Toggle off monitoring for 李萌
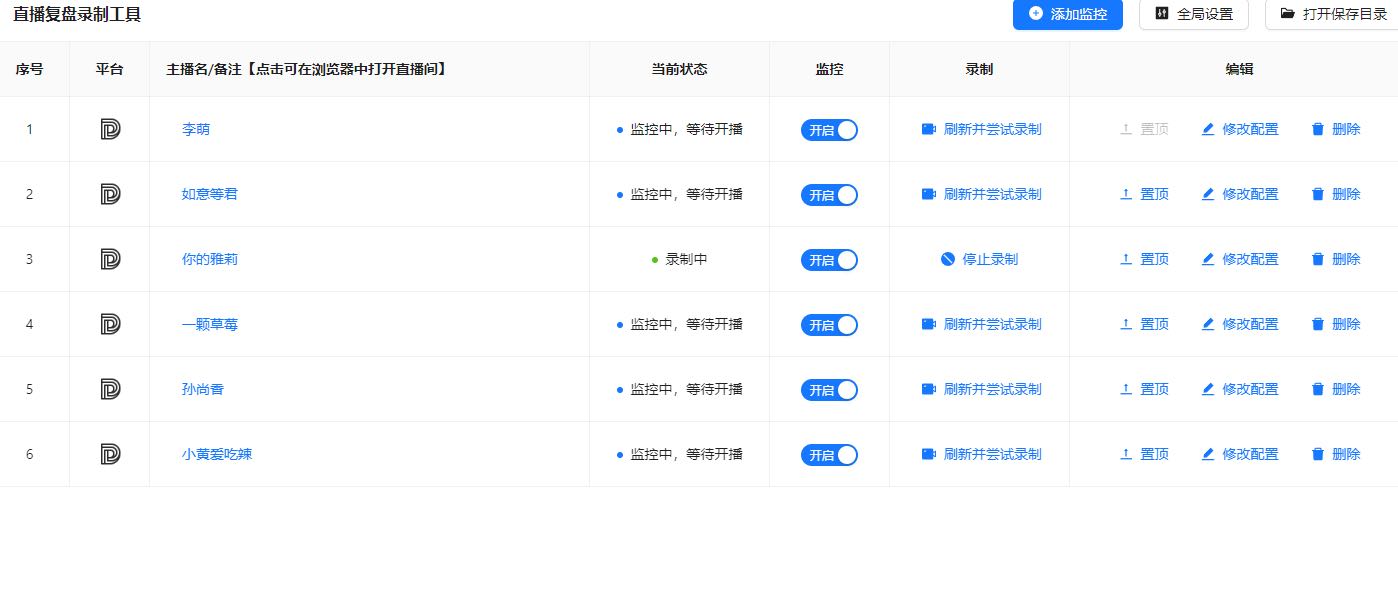1398x593 pixels. [x=829, y=130]
